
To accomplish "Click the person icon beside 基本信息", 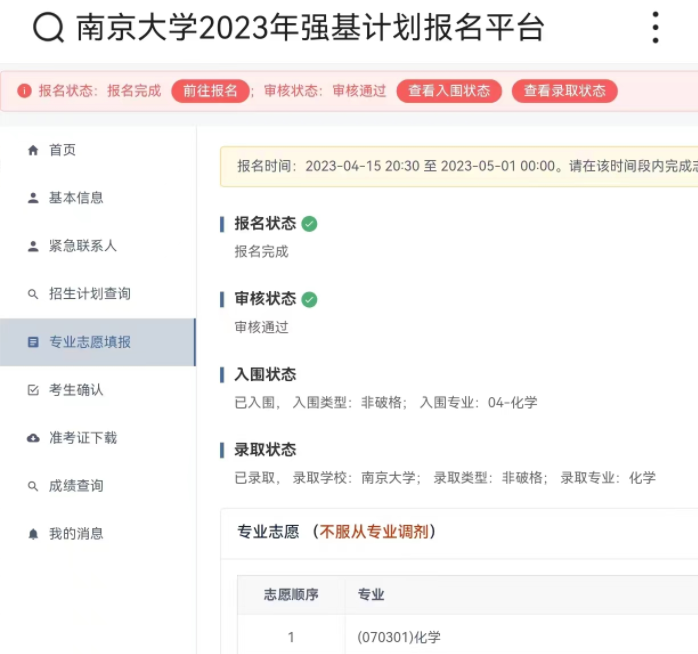I will click(x=33, y=198).
